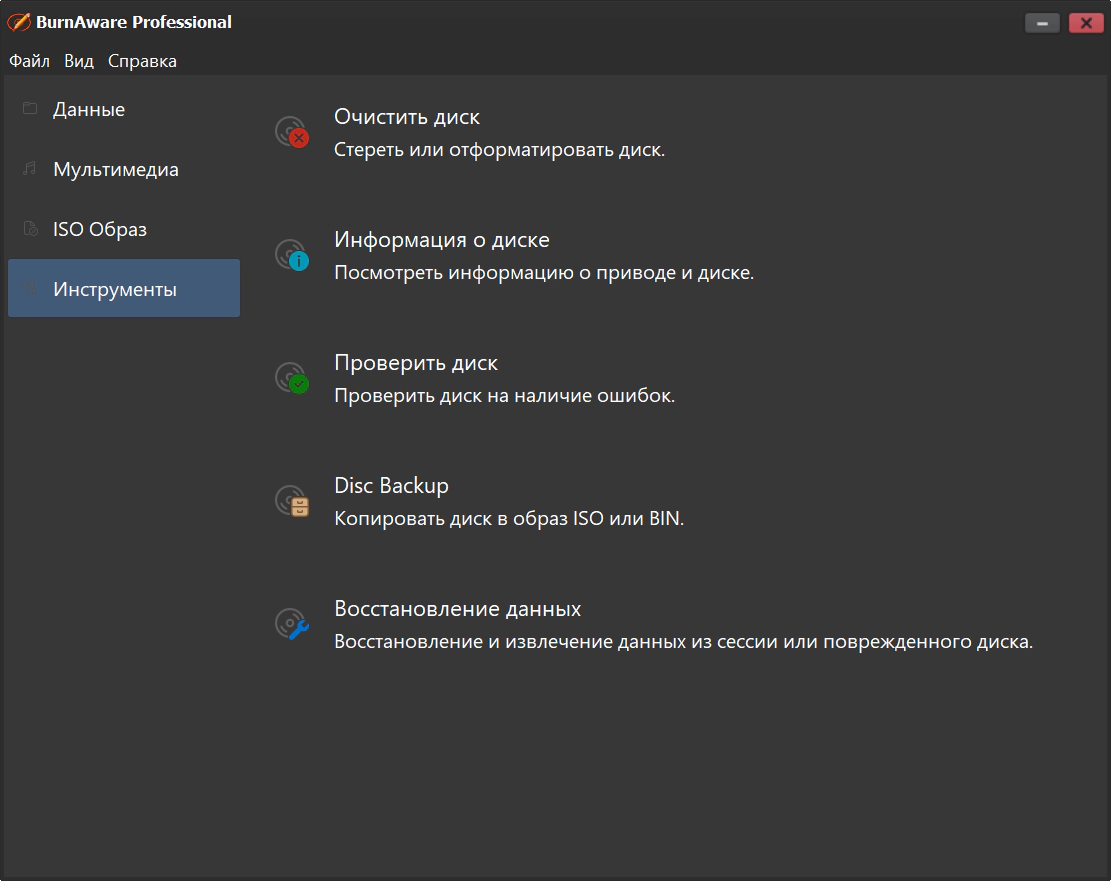Switch to the Мультимедиа category
1111x881 pixels.
coord(124,169)
